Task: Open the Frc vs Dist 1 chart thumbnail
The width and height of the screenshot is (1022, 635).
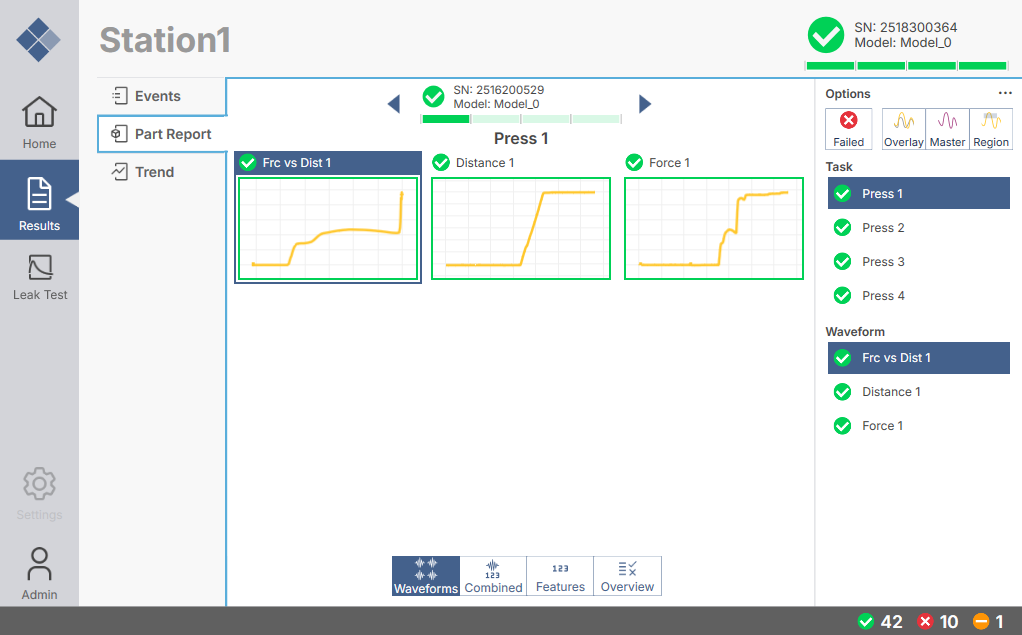Action: (328, 229)
